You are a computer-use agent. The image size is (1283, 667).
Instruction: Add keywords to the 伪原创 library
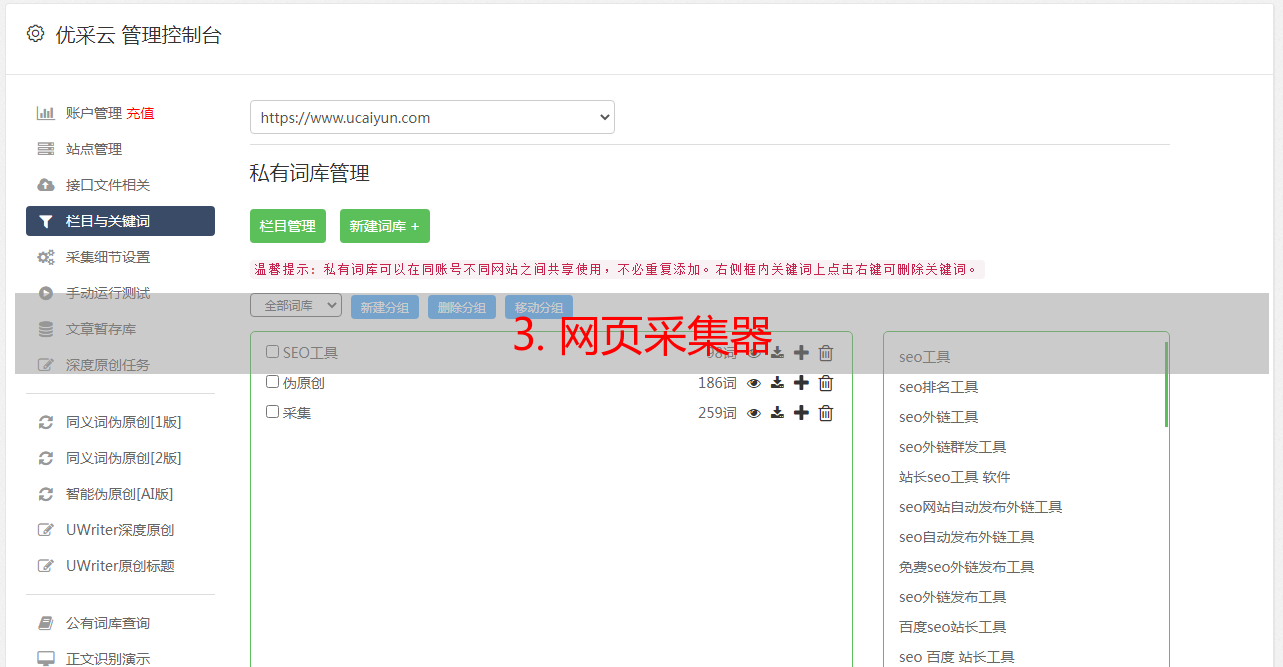(x=801, y=383)
